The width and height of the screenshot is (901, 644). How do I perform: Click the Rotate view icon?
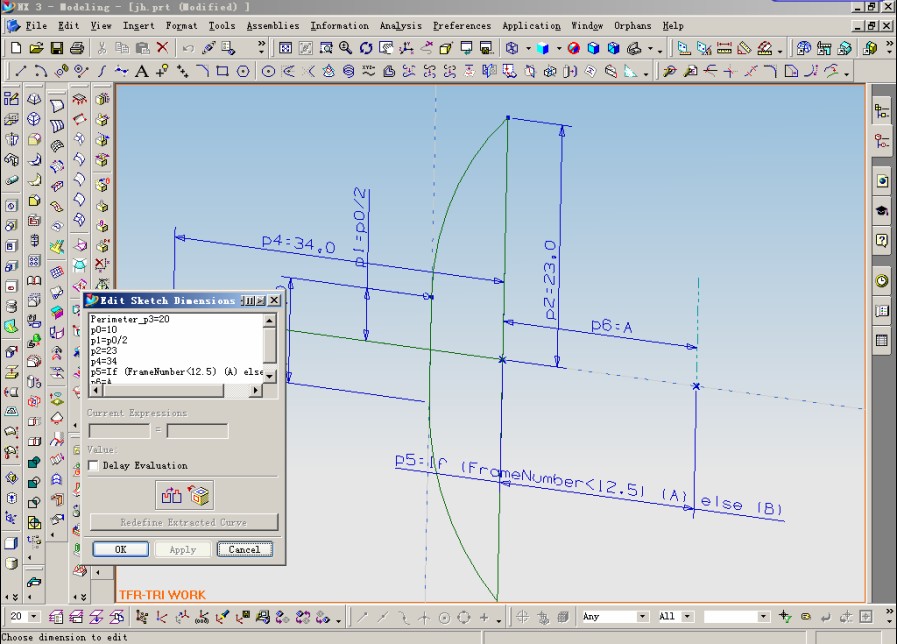point(366,48)
